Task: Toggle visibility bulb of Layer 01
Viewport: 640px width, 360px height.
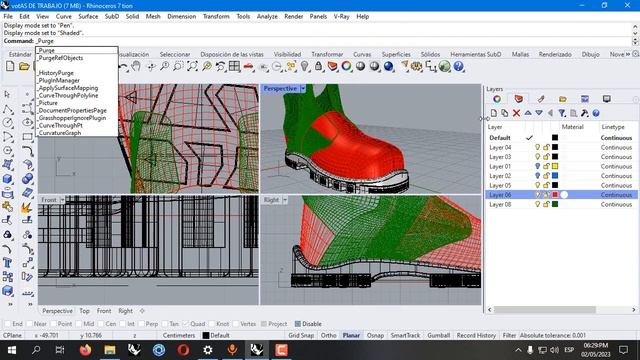Action: 538,166
